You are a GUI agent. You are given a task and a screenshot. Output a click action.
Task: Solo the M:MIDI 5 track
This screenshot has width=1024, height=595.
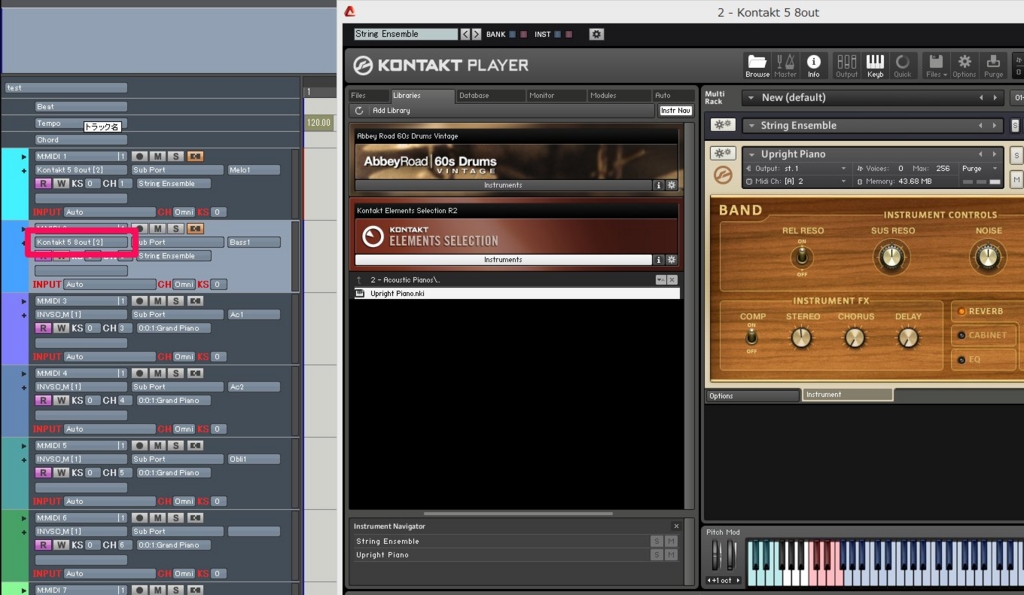[x=176, y=446]
